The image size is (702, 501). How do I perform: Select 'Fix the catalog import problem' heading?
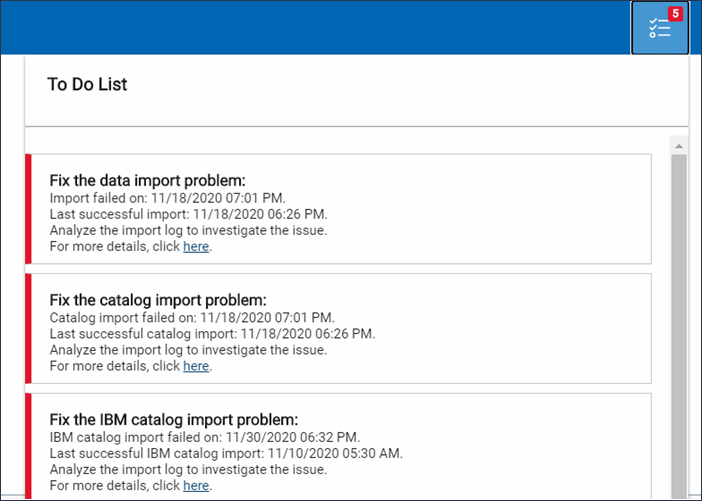pyautogui.click(x=158, y=300)
